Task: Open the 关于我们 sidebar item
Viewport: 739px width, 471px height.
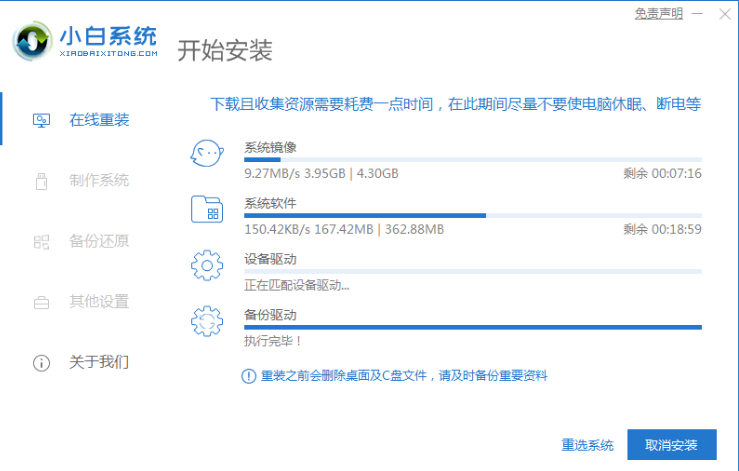Action: tap(98, 362)
